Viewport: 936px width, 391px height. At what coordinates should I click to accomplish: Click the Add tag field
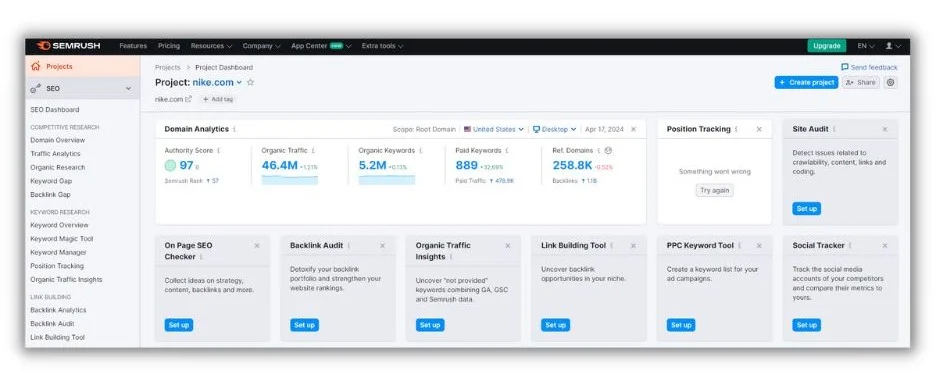(x=217, y=99)
